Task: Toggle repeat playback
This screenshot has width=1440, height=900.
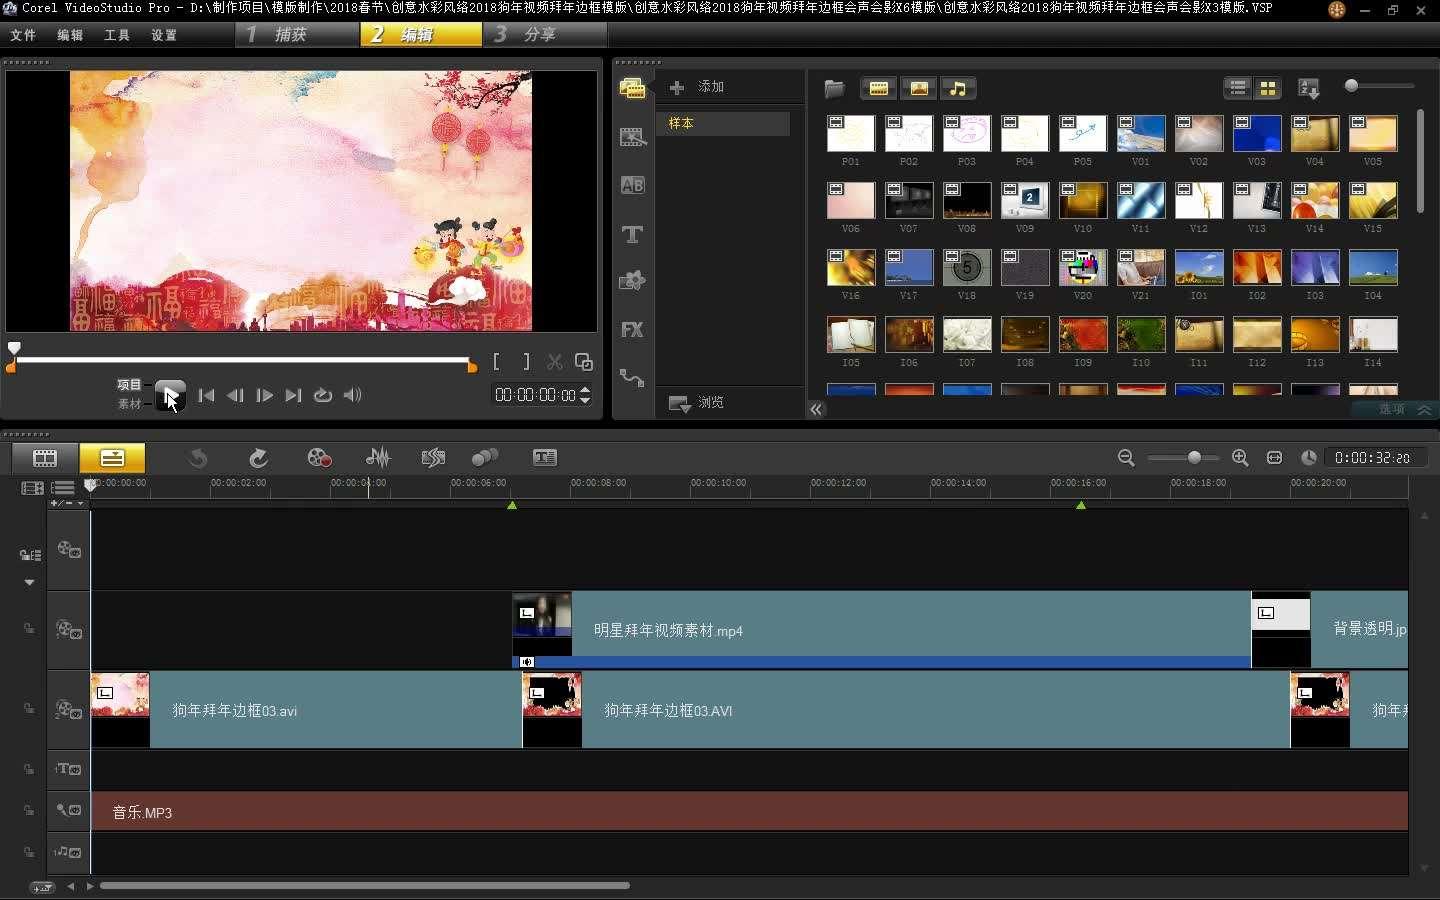Action: [x=323, y=395]
